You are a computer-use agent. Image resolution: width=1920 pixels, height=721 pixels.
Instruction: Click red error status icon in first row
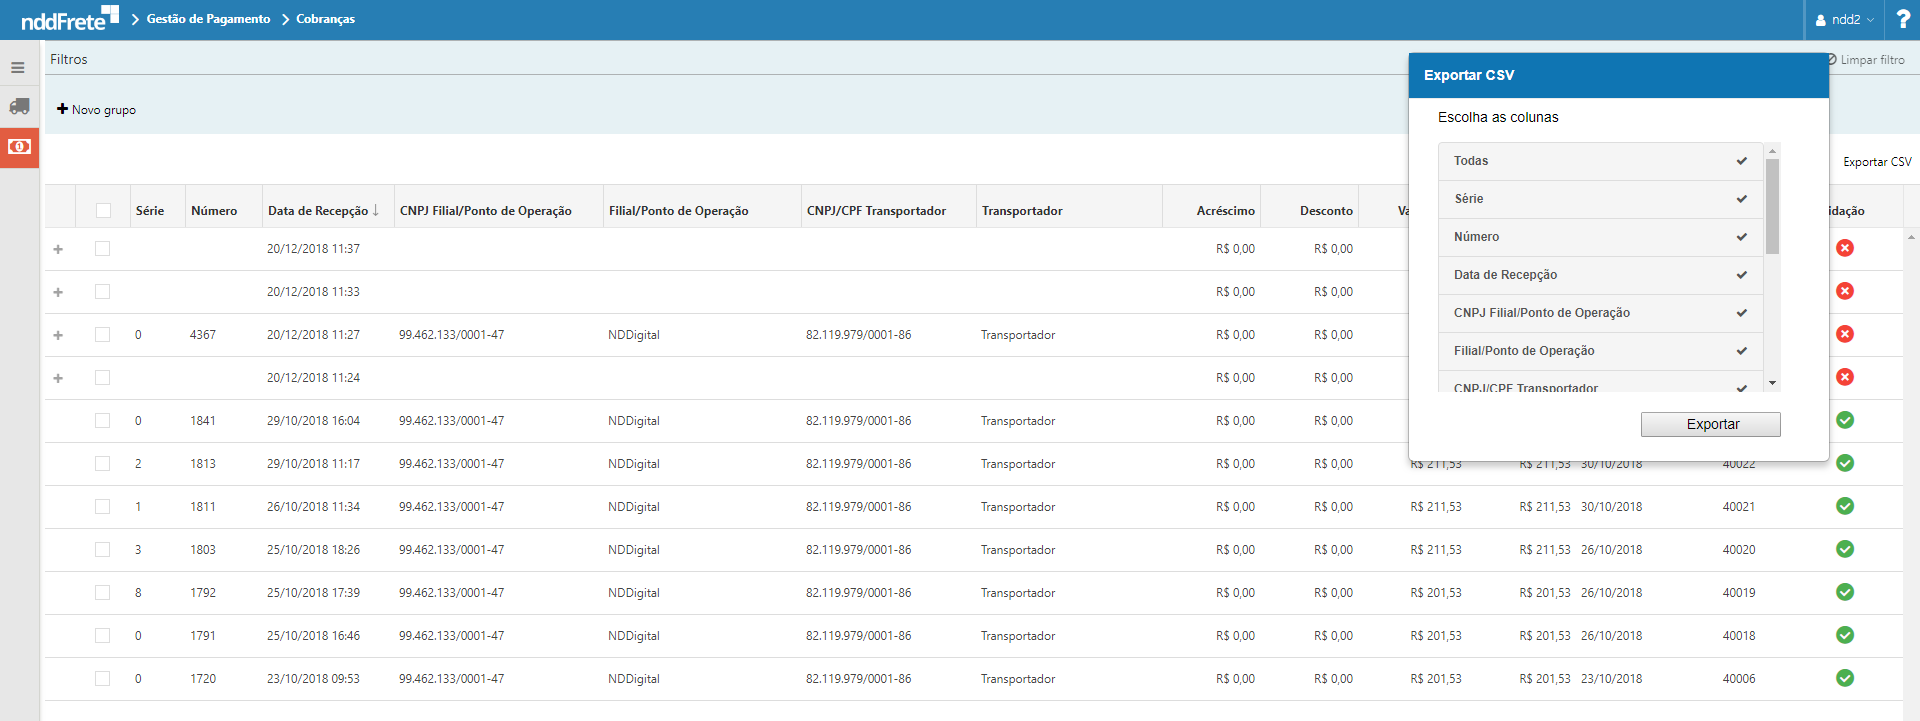[x=1845, y=248]
